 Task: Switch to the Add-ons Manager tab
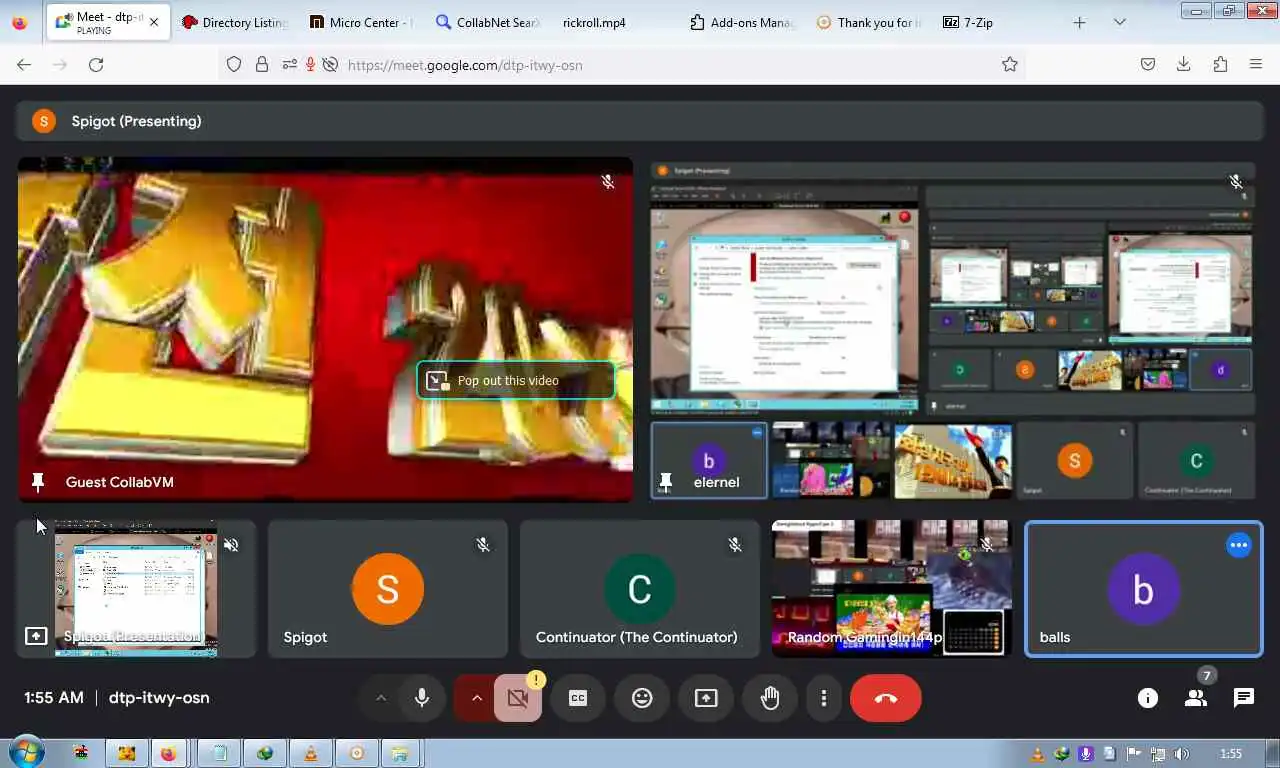coord(742,22)
